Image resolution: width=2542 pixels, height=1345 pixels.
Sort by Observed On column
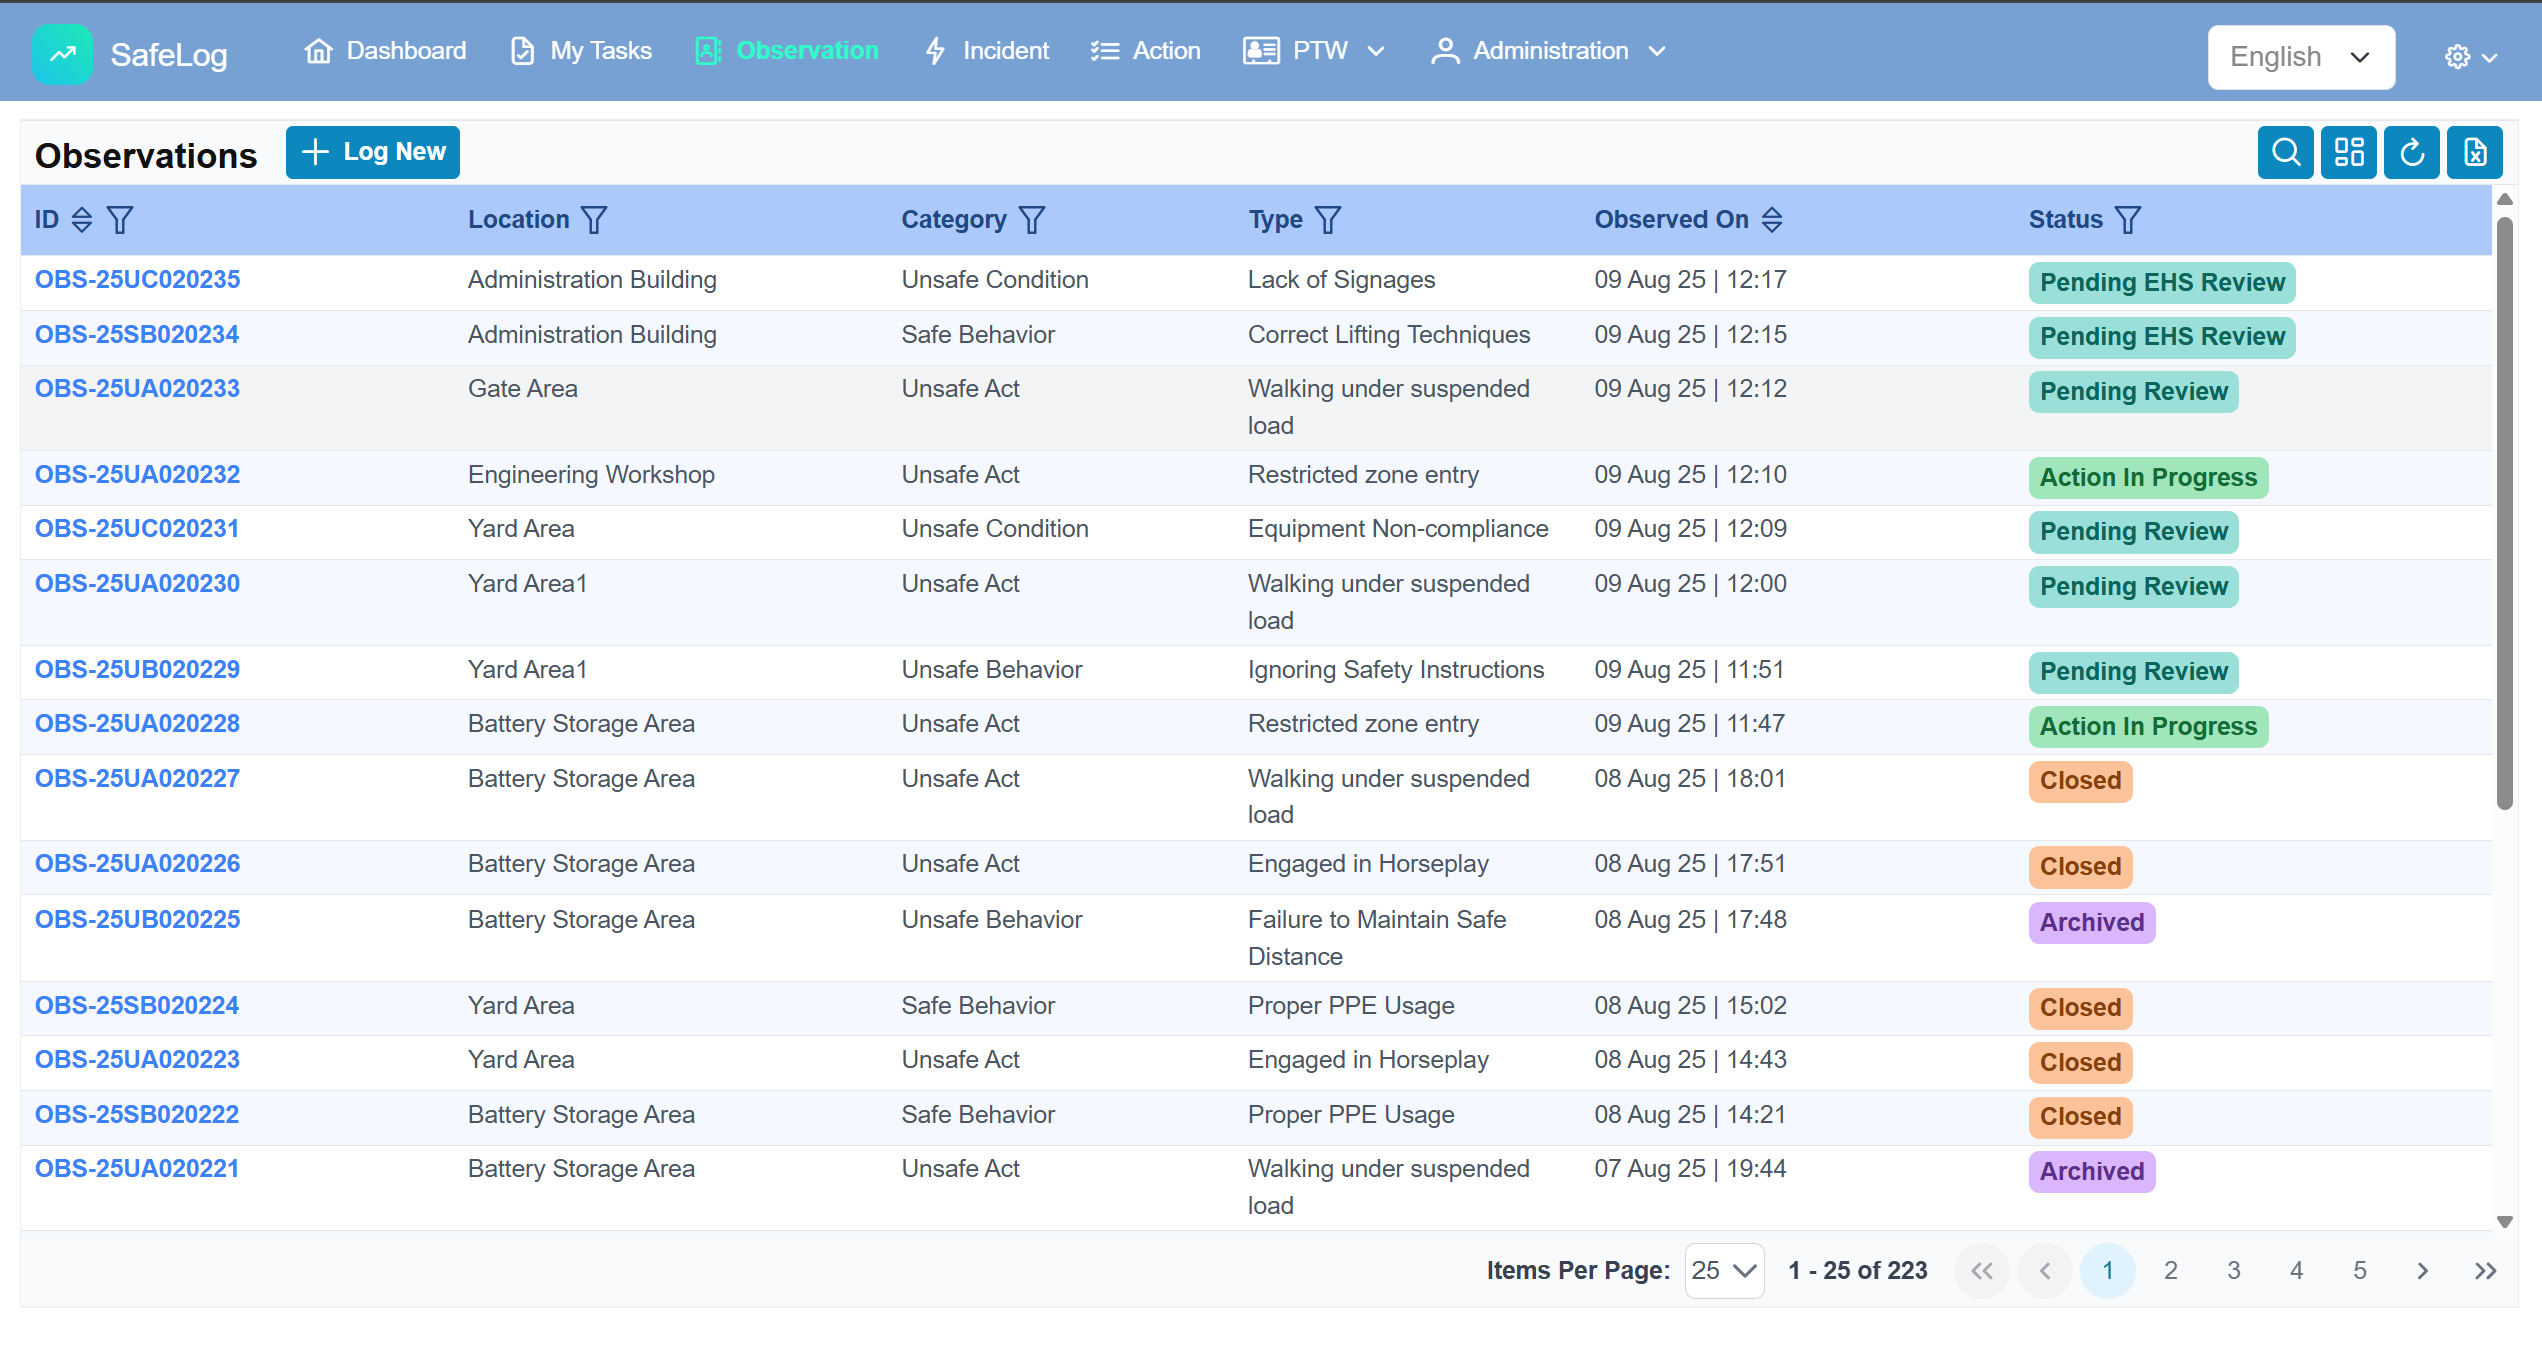pos(1772,220)
